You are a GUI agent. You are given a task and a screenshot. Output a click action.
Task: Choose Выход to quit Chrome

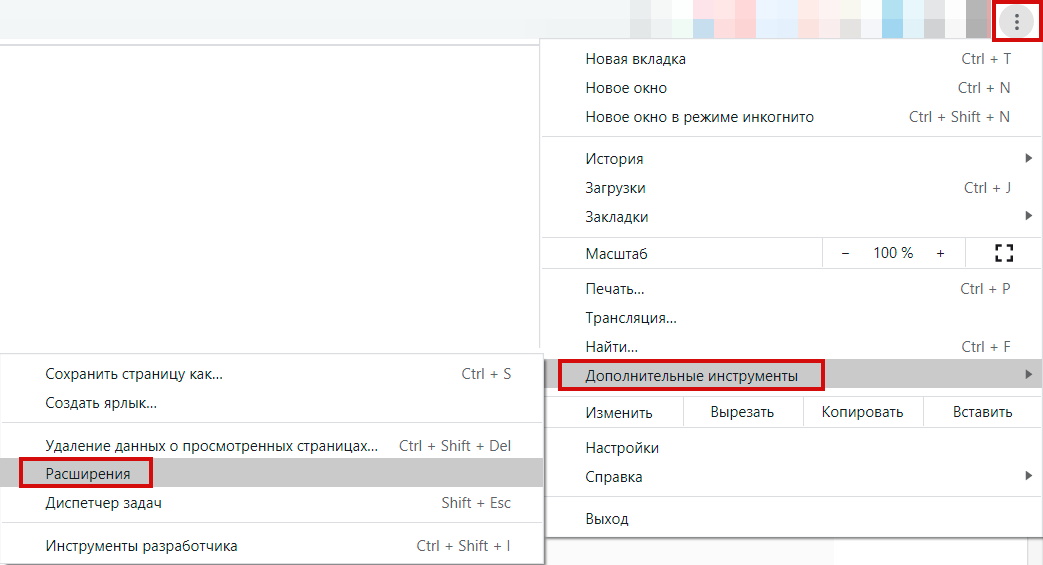(x=792, y=518)
